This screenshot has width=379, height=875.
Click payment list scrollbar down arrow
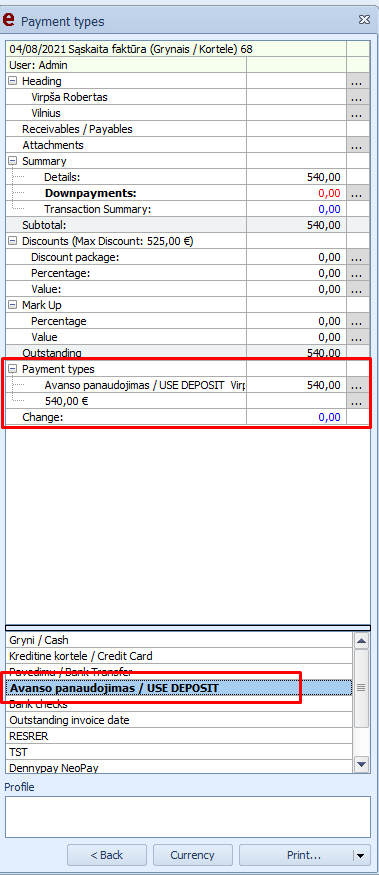(x=362, y=764)
